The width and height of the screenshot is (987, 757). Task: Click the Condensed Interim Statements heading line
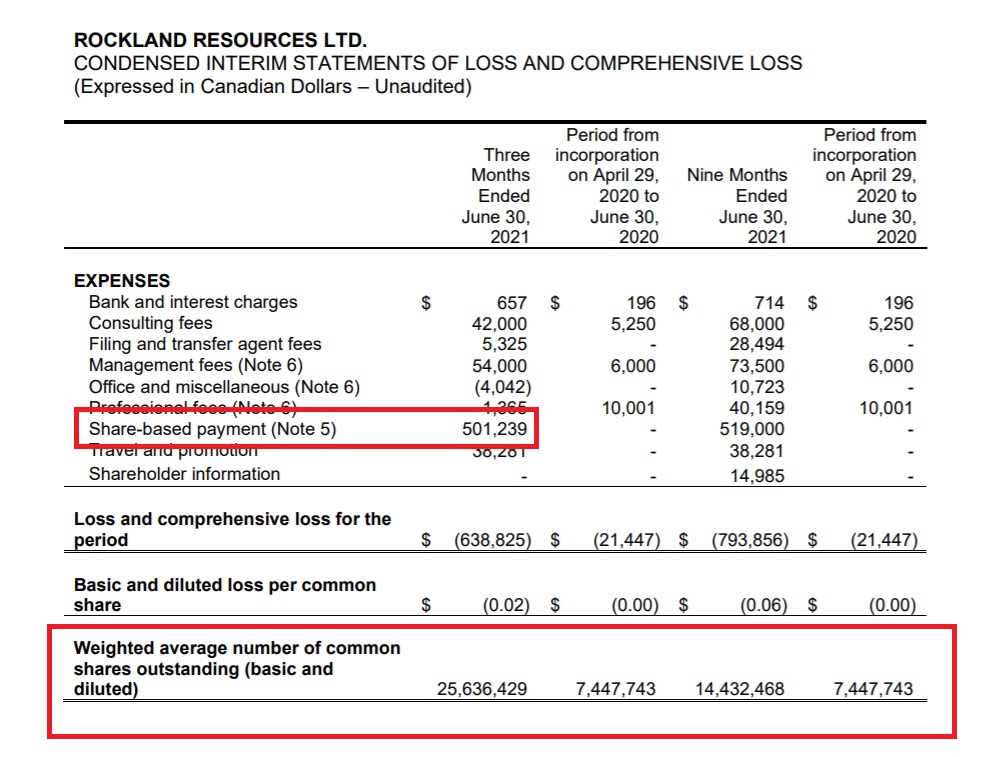point(438,64)
